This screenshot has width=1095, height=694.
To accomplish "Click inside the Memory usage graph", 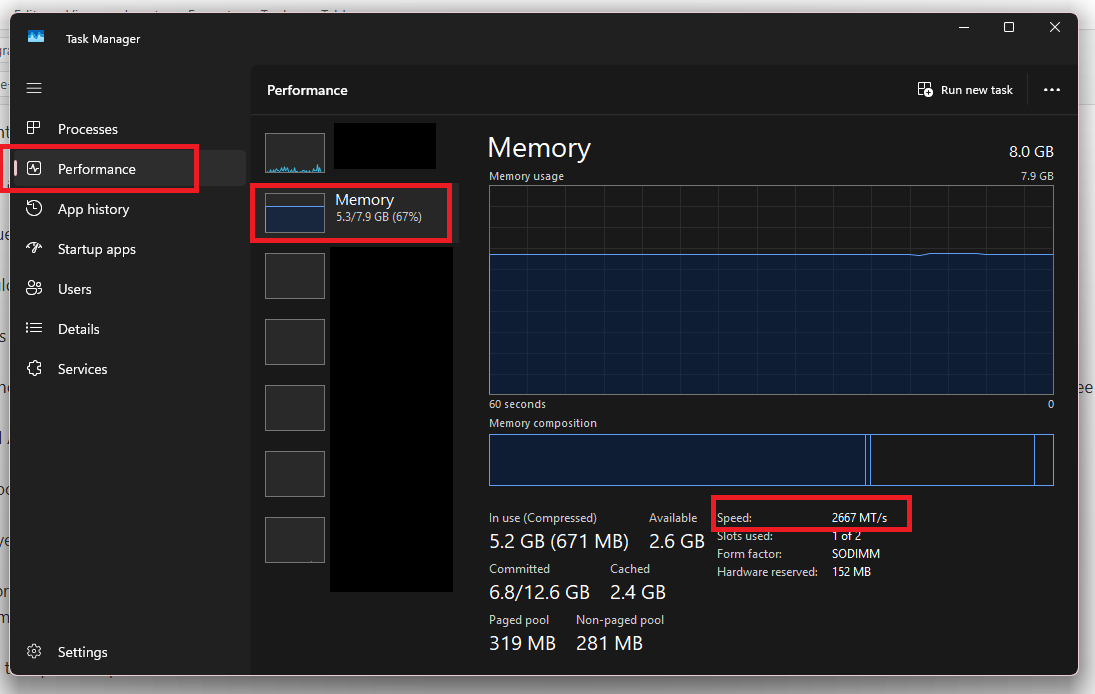I will [770, 290].
